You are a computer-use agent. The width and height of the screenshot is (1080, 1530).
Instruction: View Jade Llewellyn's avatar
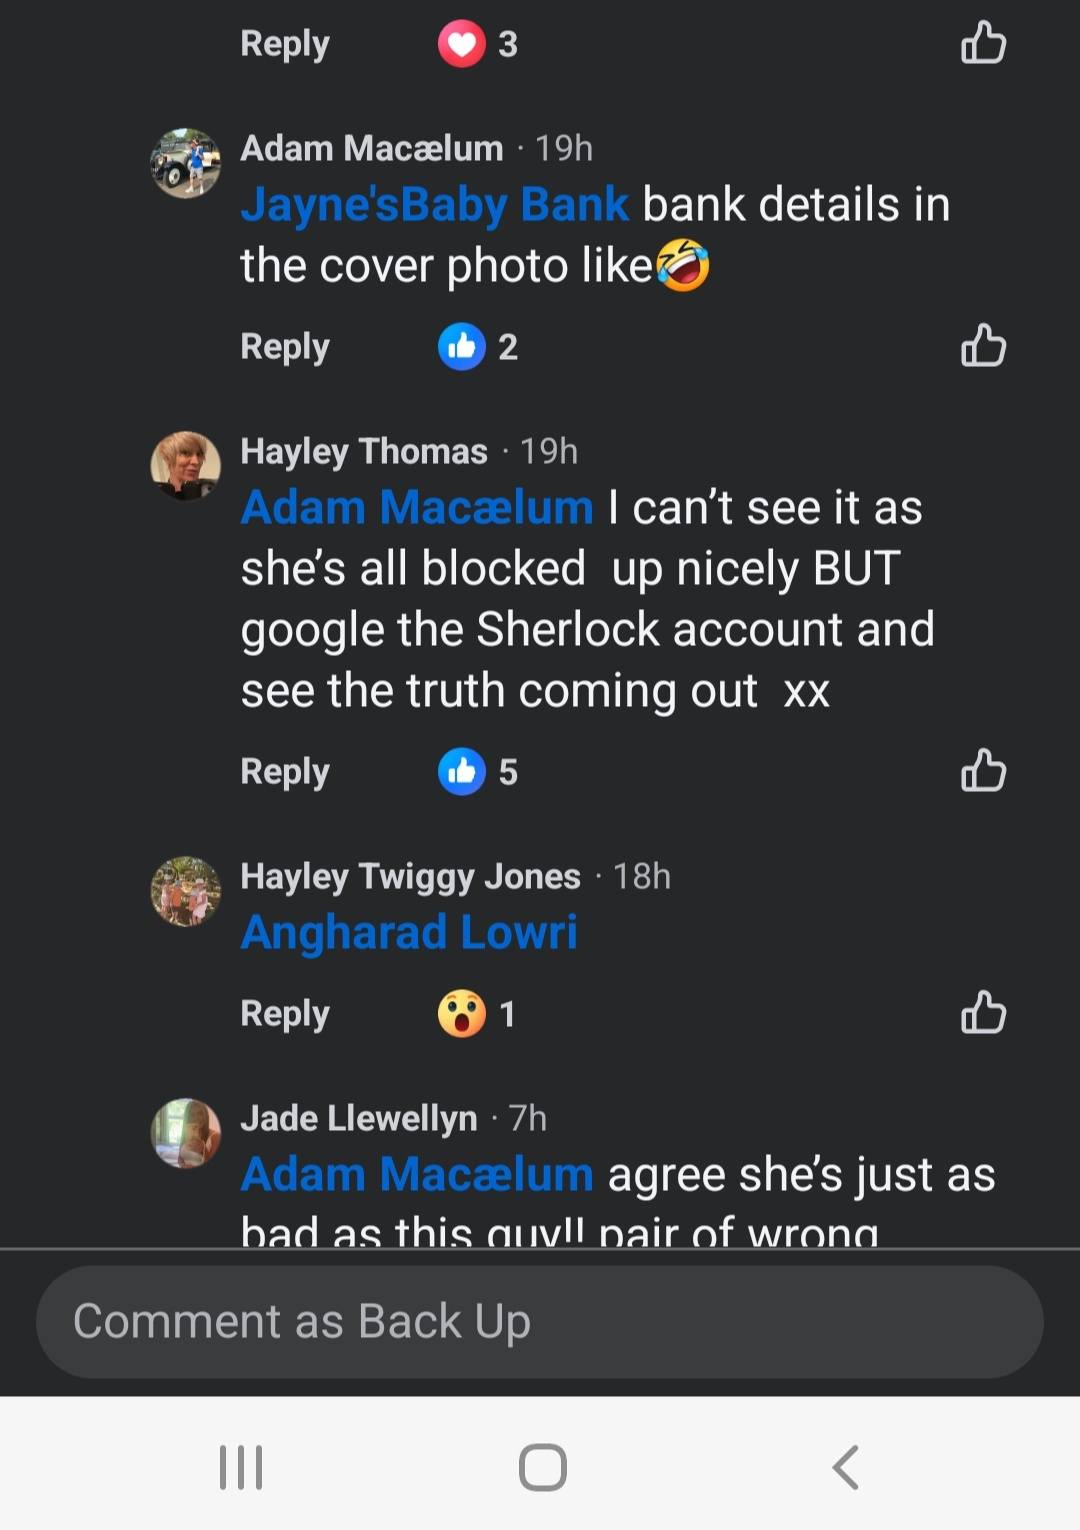click(x=186, y=1133)
